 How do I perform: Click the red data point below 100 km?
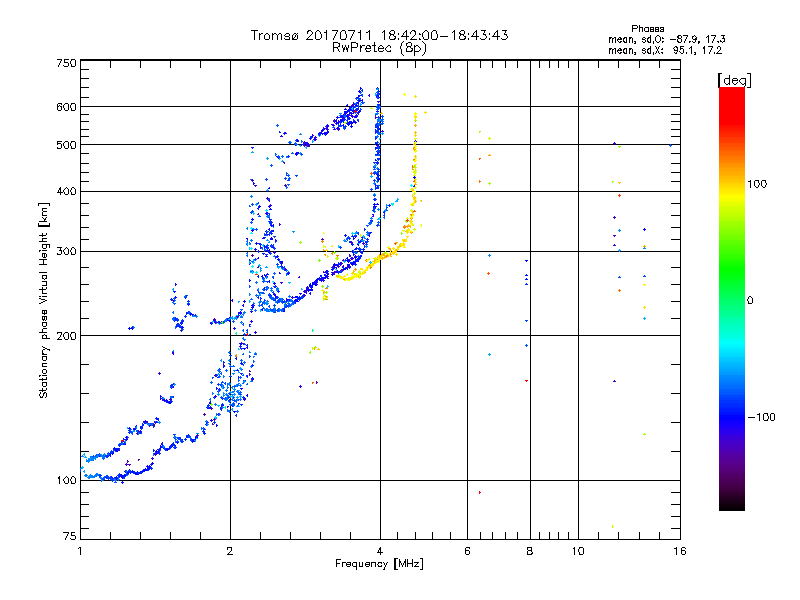[480, 492]
